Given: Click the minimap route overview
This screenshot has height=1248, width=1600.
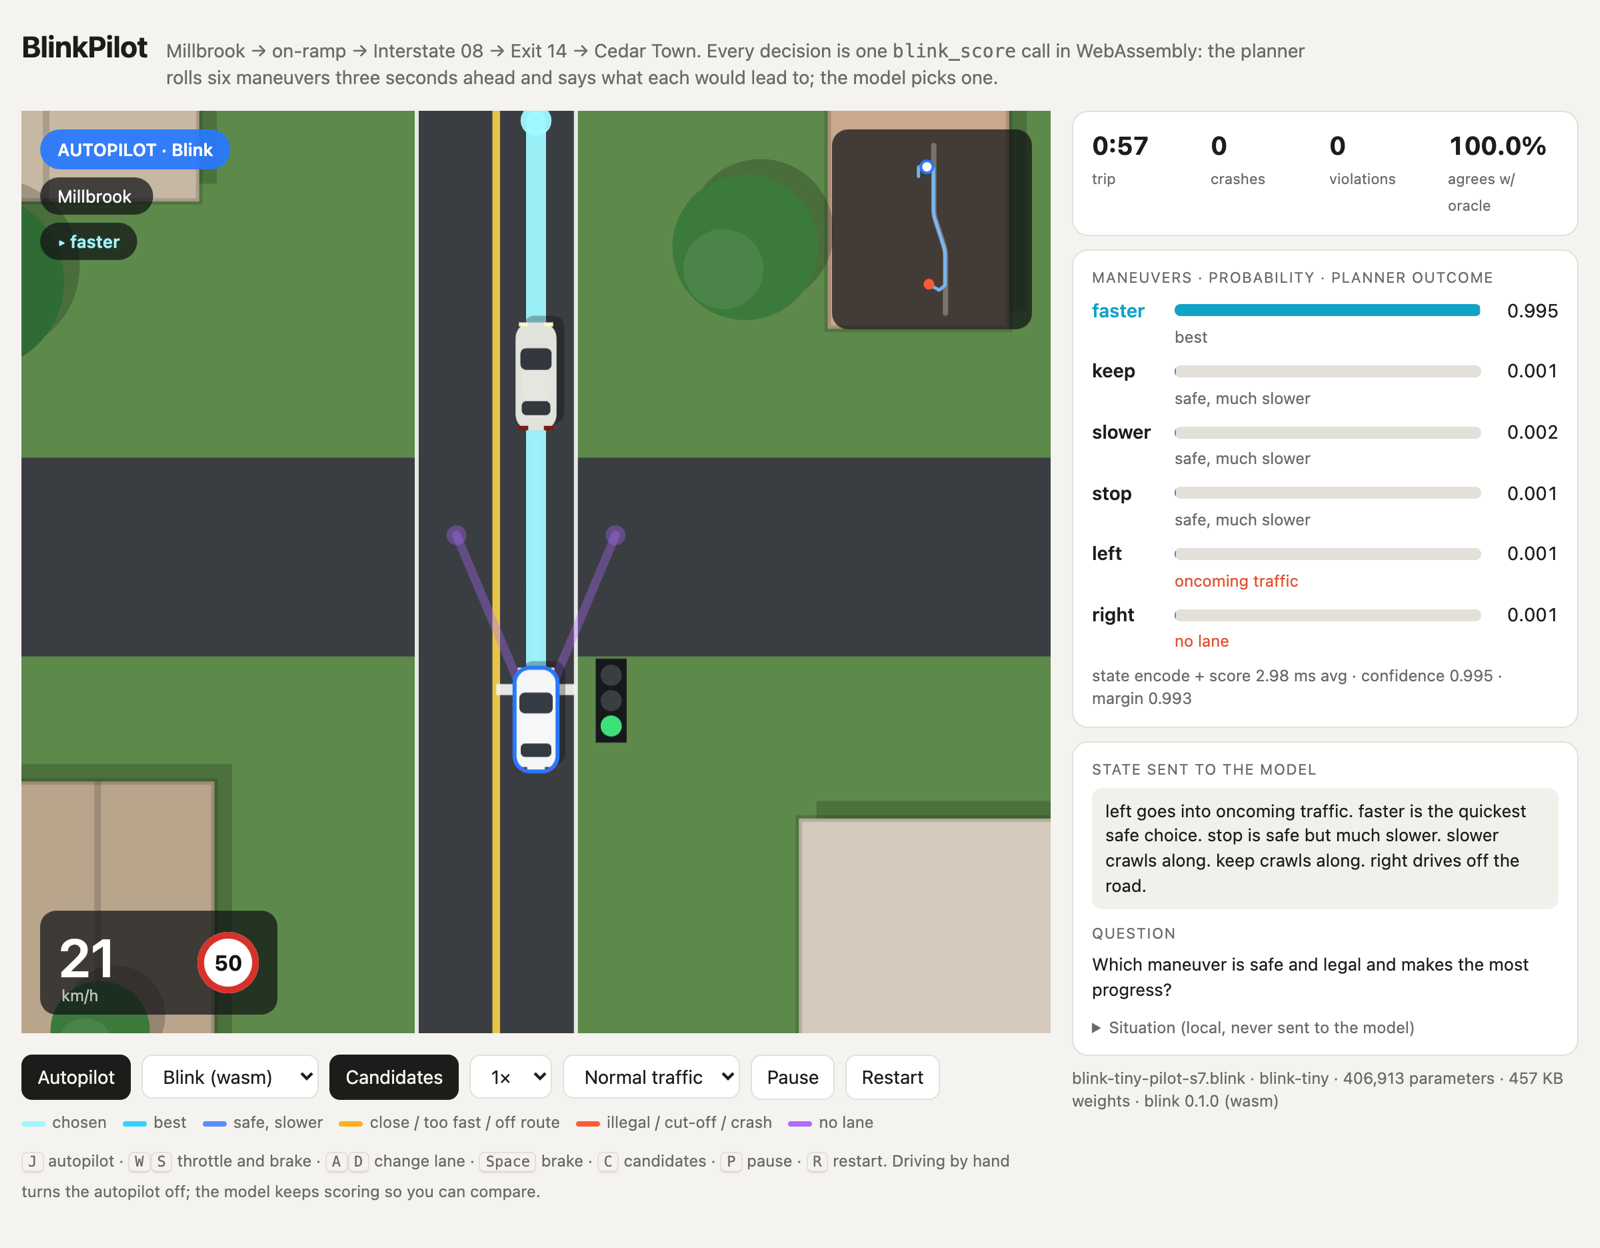Looking at the screenshot, I should click(x=931, y=229).
